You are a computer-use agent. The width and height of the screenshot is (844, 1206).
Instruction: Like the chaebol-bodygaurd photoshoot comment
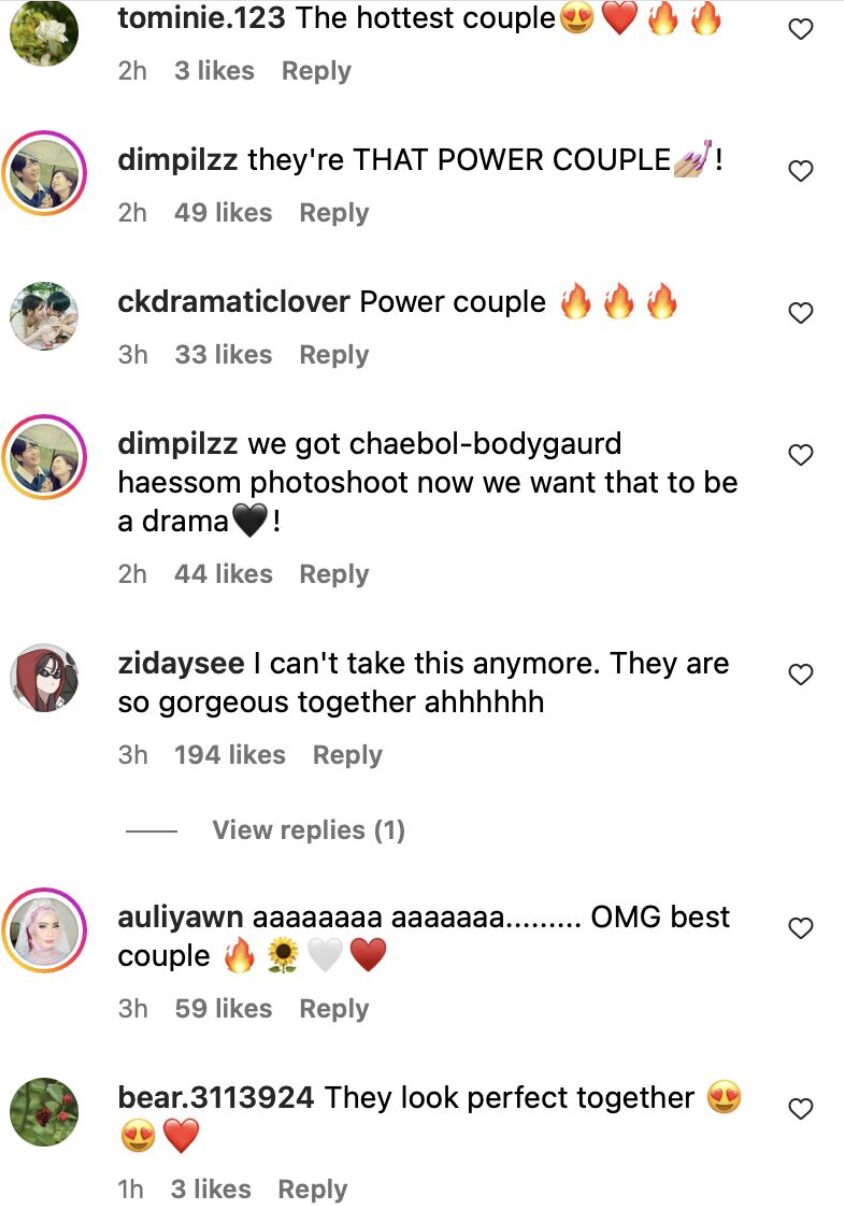click(x=800, y=456)
